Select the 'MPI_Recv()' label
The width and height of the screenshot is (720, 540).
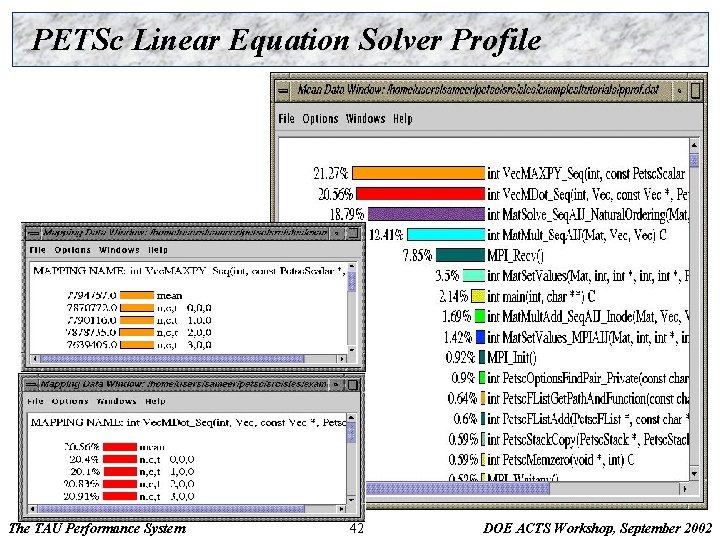coord(516,255)
